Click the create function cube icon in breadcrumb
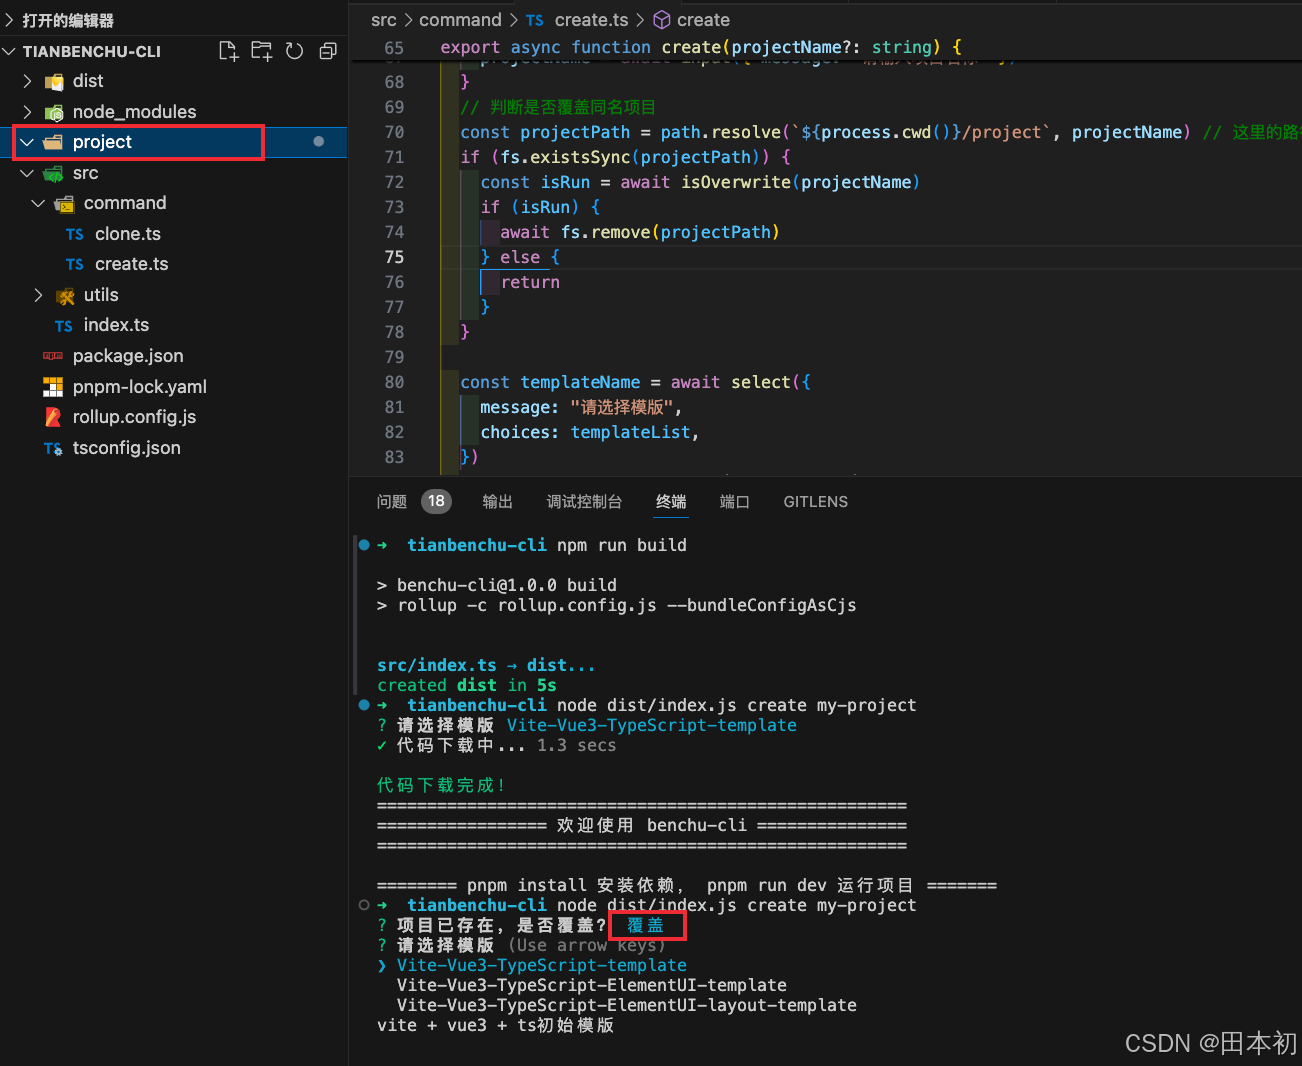1302x1066 pixels. [x=662, y=20]
